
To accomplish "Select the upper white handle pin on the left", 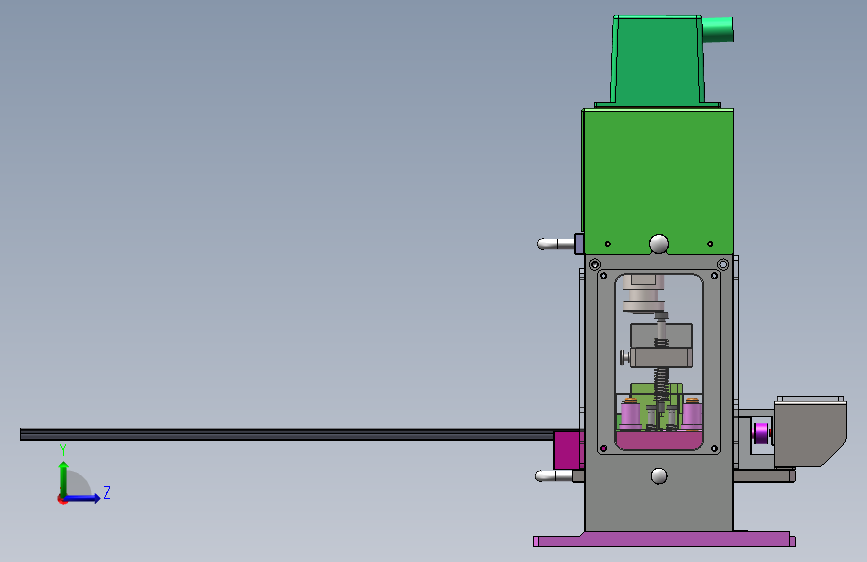I will coord(556,244).
